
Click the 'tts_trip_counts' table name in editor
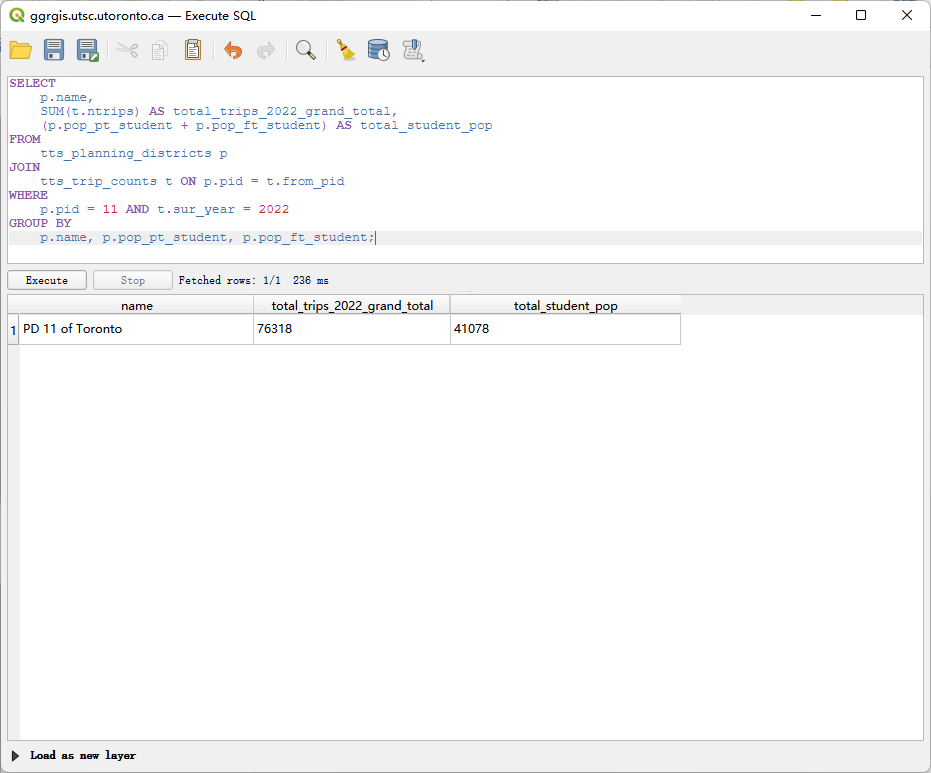99,181
